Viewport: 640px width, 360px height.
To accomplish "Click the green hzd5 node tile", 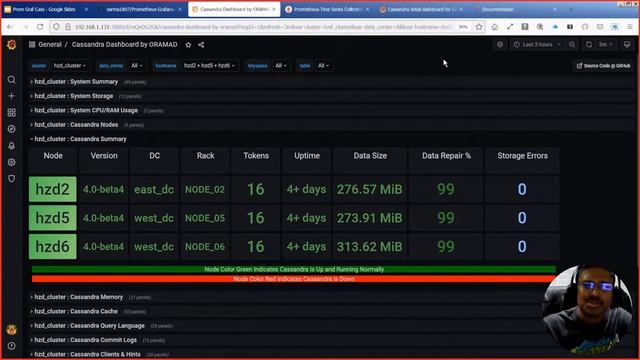I will pyautogui.click(x=53, y=218).
